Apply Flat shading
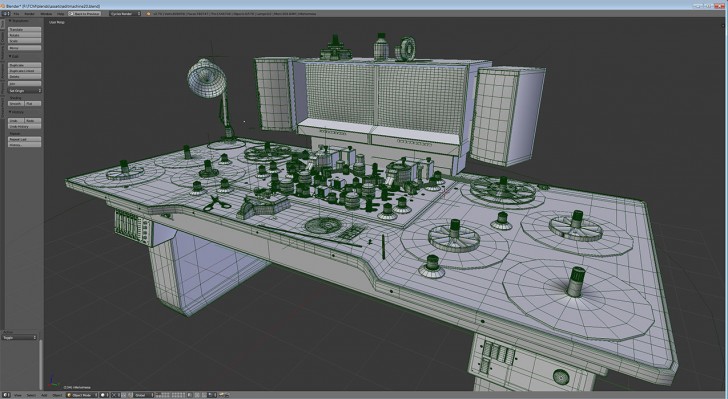 coord(33,104)
